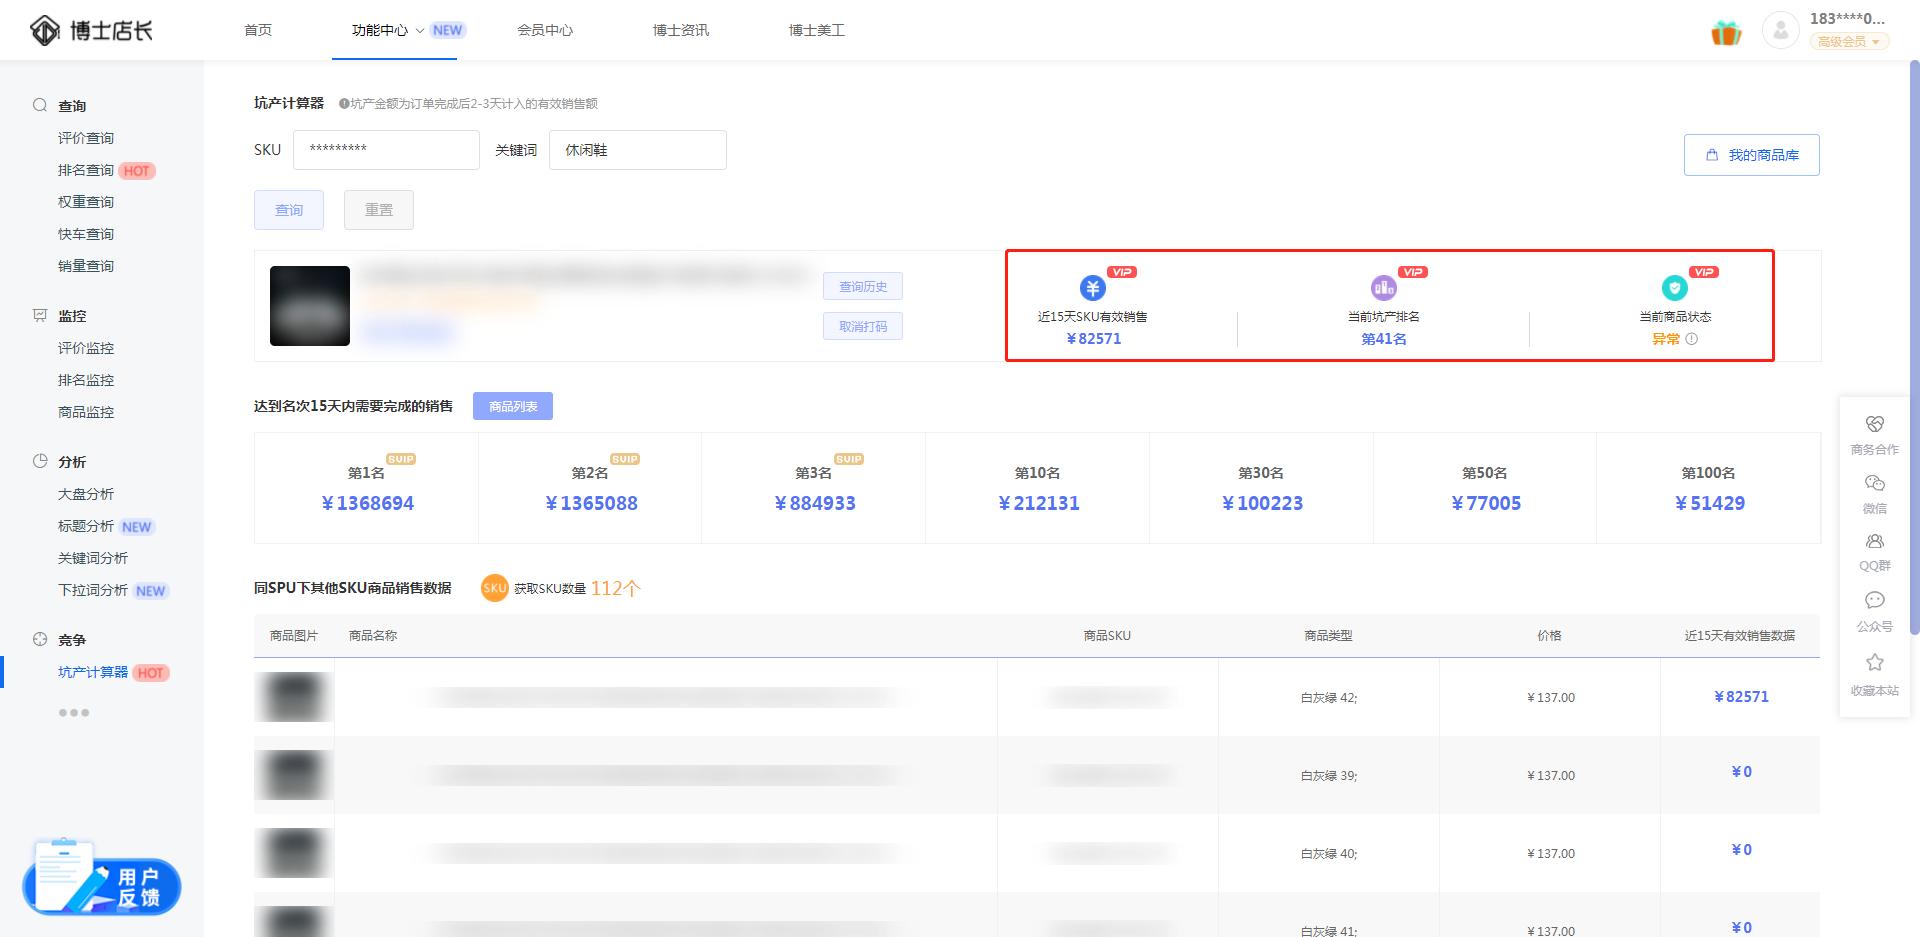
Task: Show more sidebar items via ellipsis
Action: pyautogui.click(x=73, y=713)
